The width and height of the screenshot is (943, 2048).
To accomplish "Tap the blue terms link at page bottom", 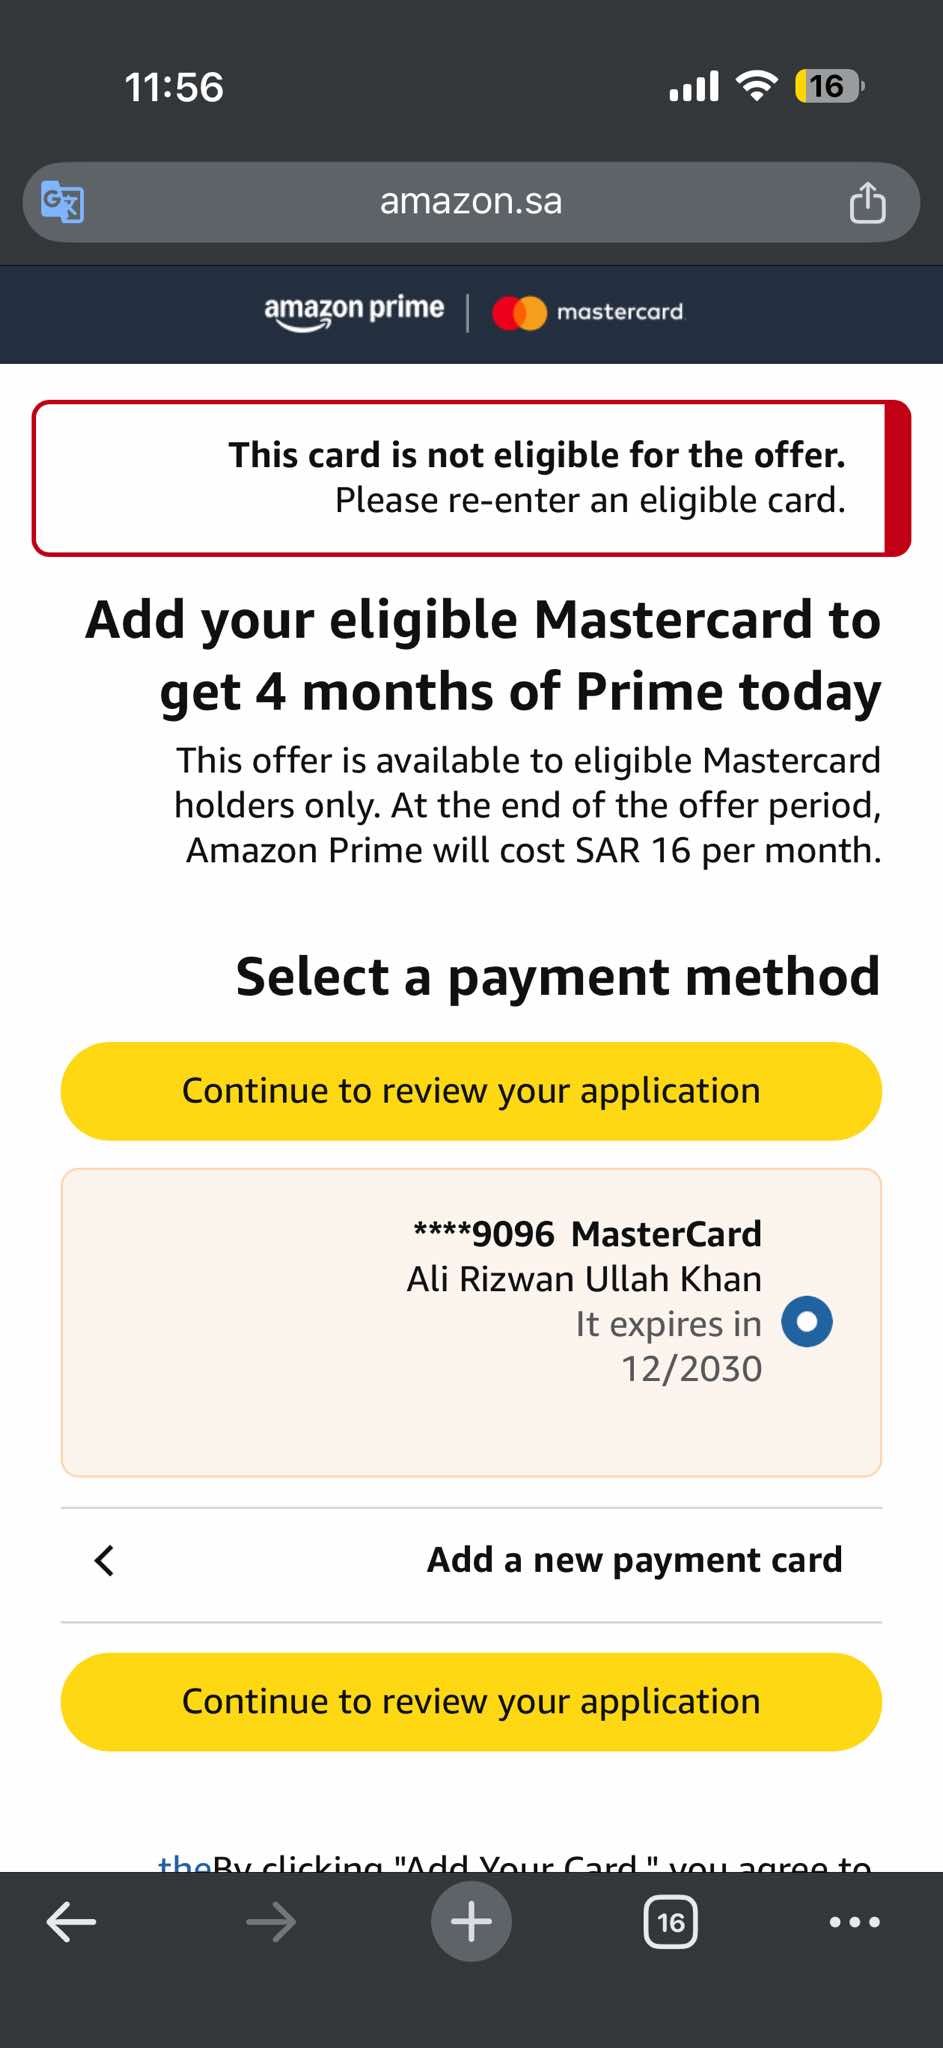I will [184, 1862].
